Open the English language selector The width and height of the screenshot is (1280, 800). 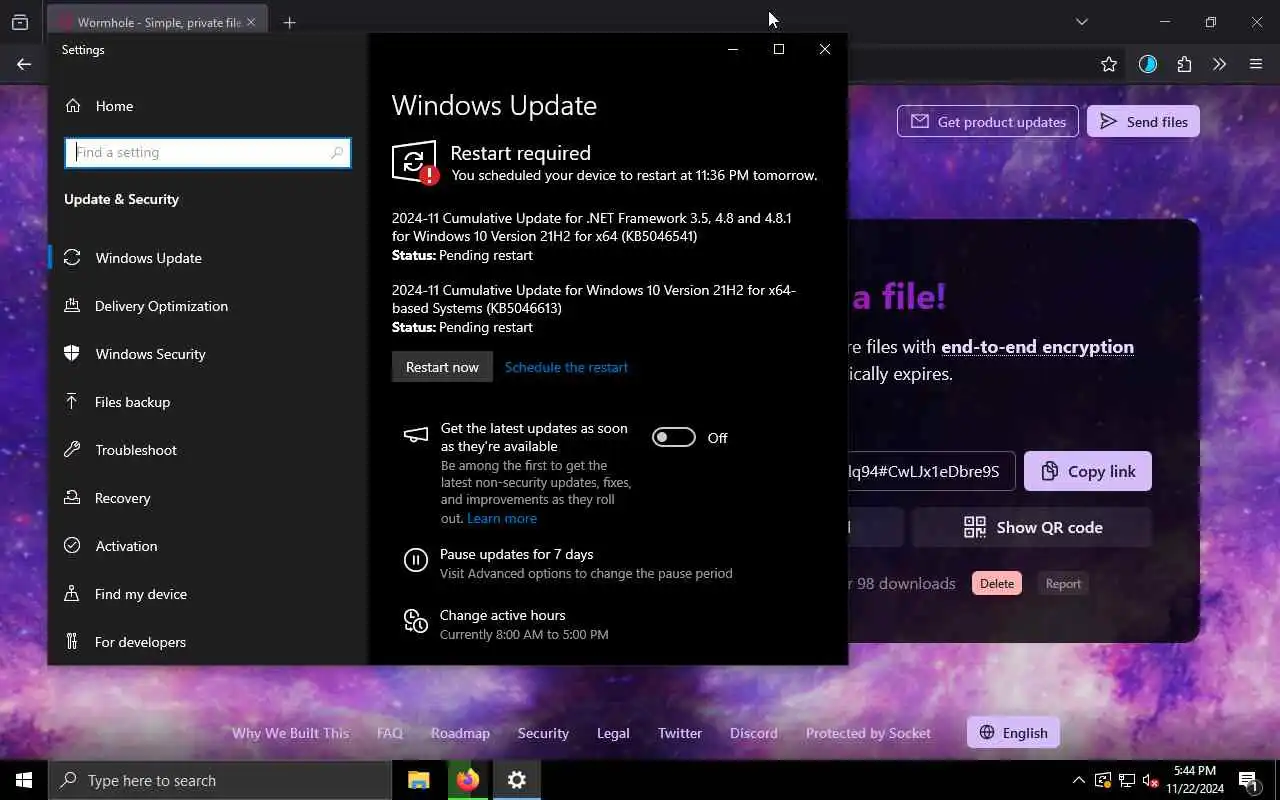click(x=1013, y=733)
